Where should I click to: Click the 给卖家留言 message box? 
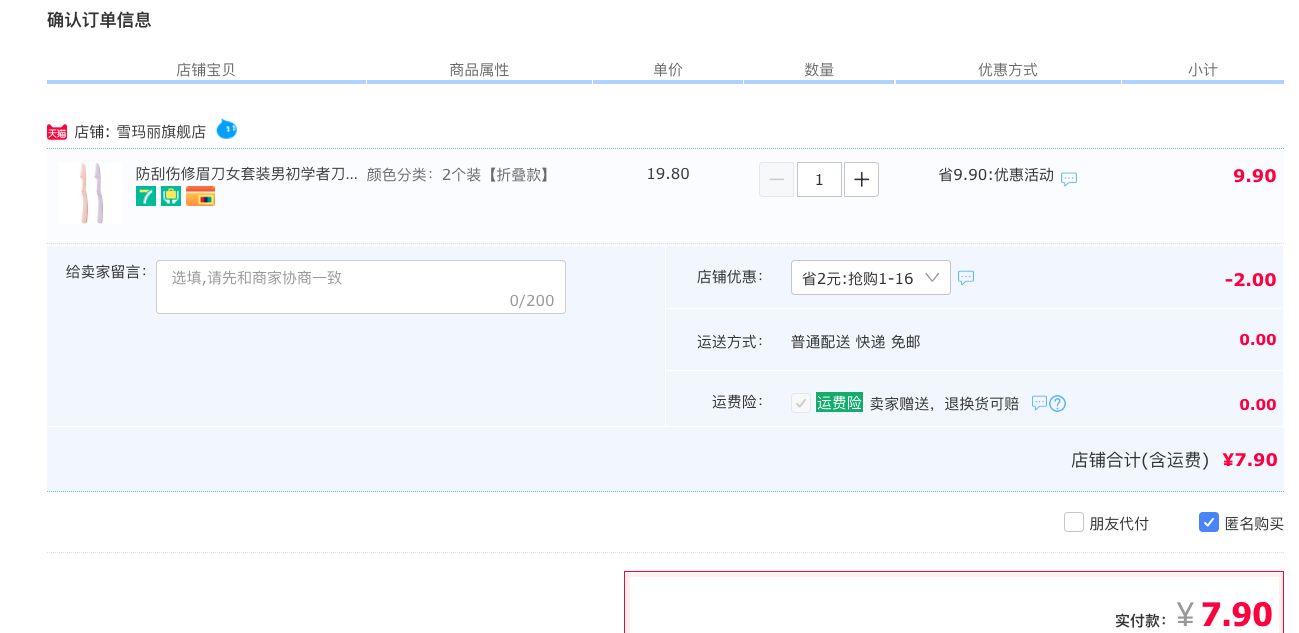pyautogui.click(x=361, y=287)
